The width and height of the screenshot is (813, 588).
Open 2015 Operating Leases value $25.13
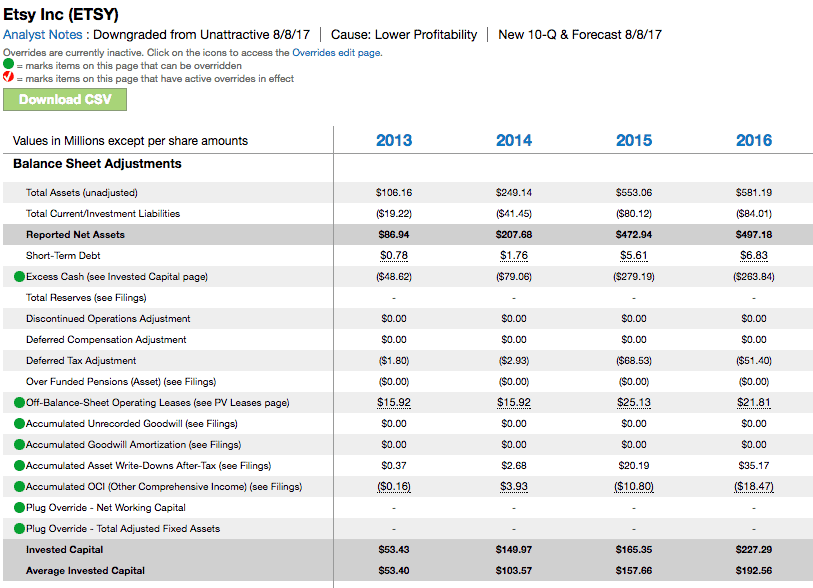tap(634, 403)
